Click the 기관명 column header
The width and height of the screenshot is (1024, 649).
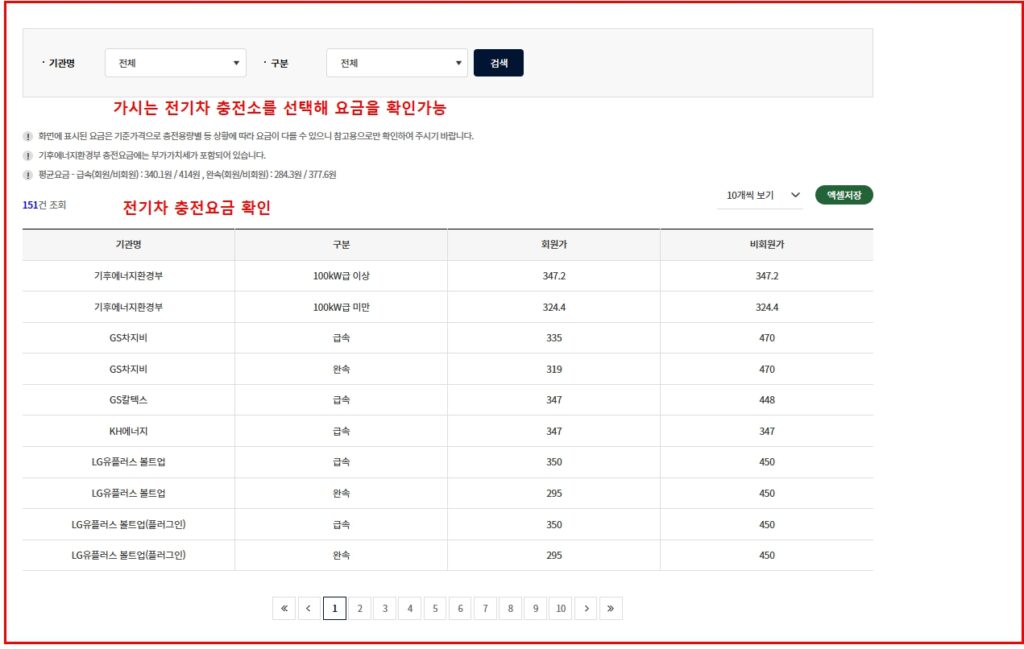[128, 244]
